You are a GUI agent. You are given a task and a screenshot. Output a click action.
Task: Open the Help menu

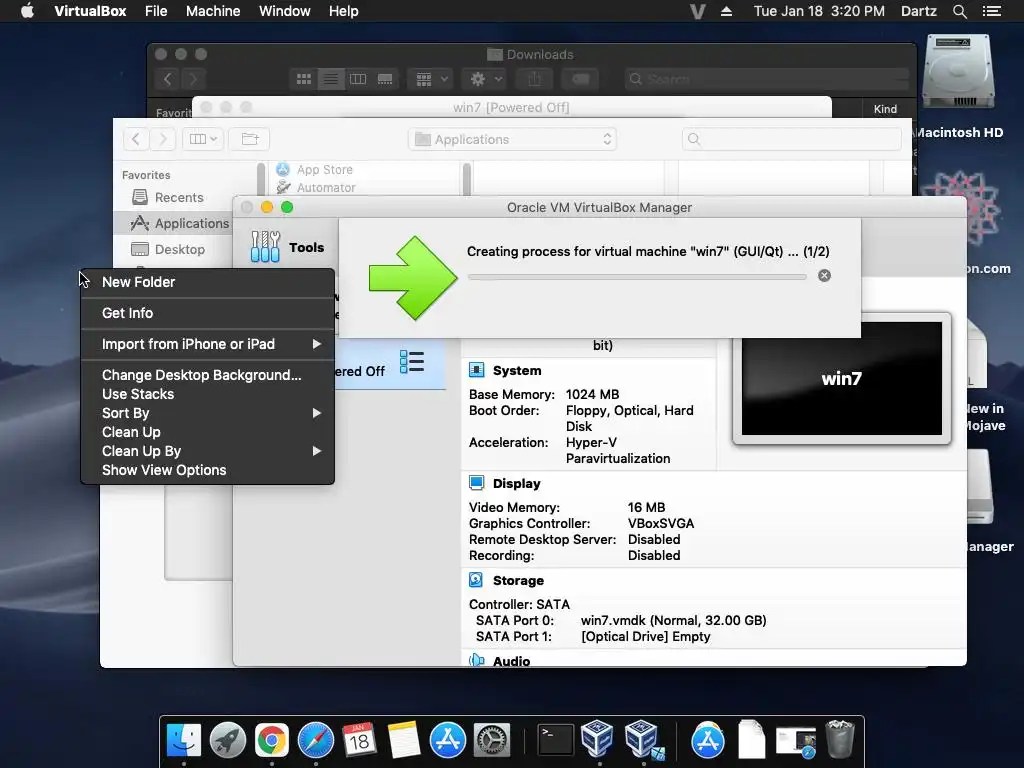344,11
